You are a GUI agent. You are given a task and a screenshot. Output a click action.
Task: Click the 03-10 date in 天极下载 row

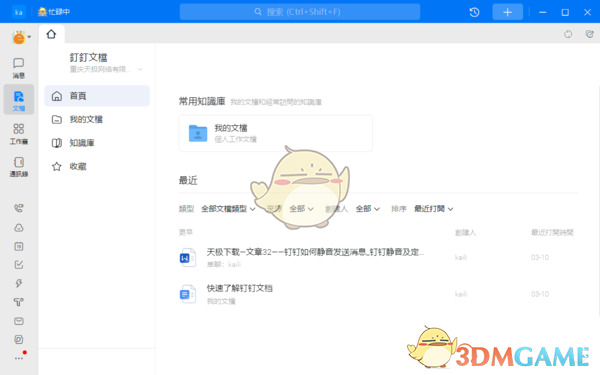click(540, 258)
